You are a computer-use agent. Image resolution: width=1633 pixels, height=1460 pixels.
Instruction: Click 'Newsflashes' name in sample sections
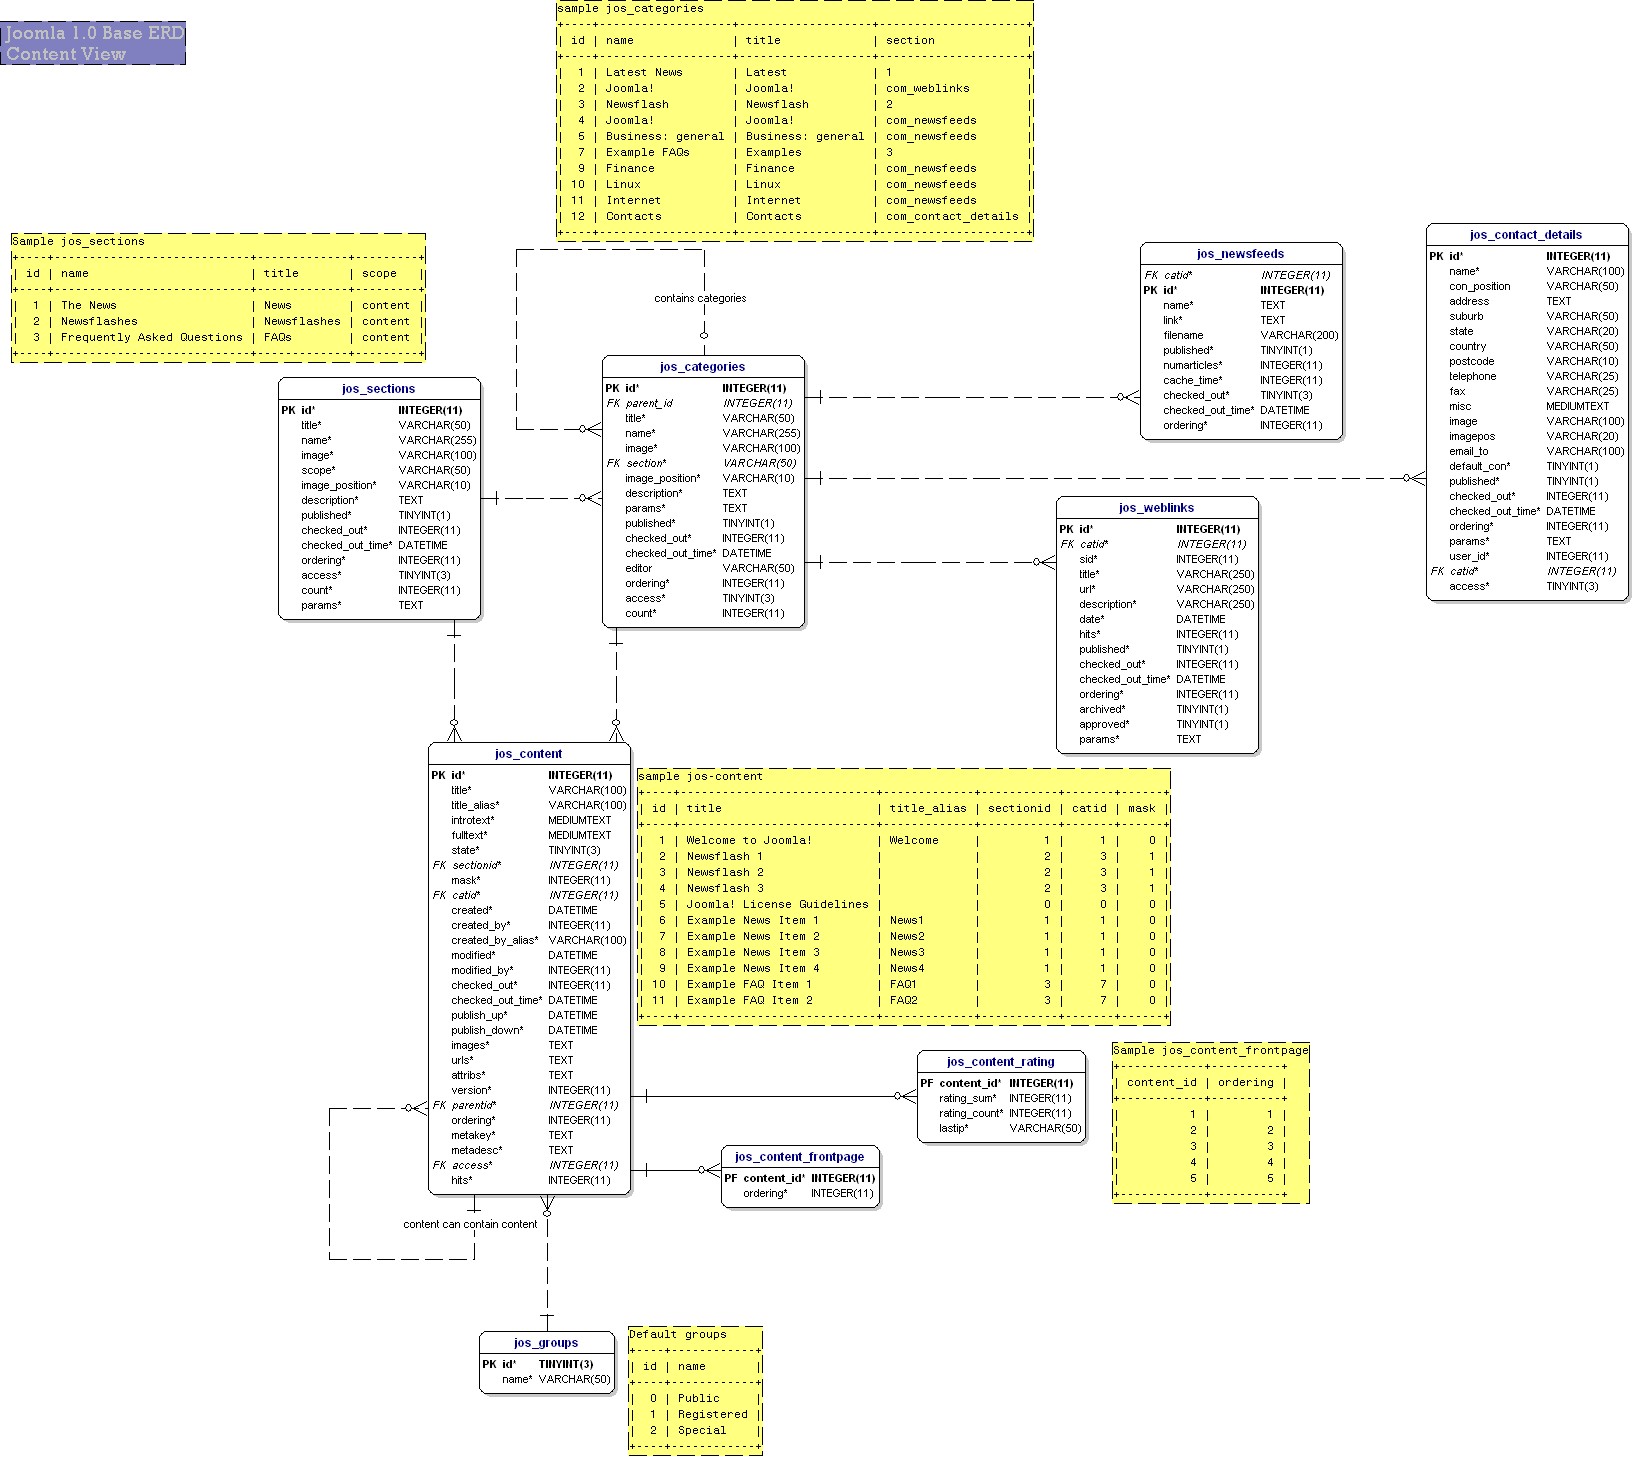click(99, 321)
